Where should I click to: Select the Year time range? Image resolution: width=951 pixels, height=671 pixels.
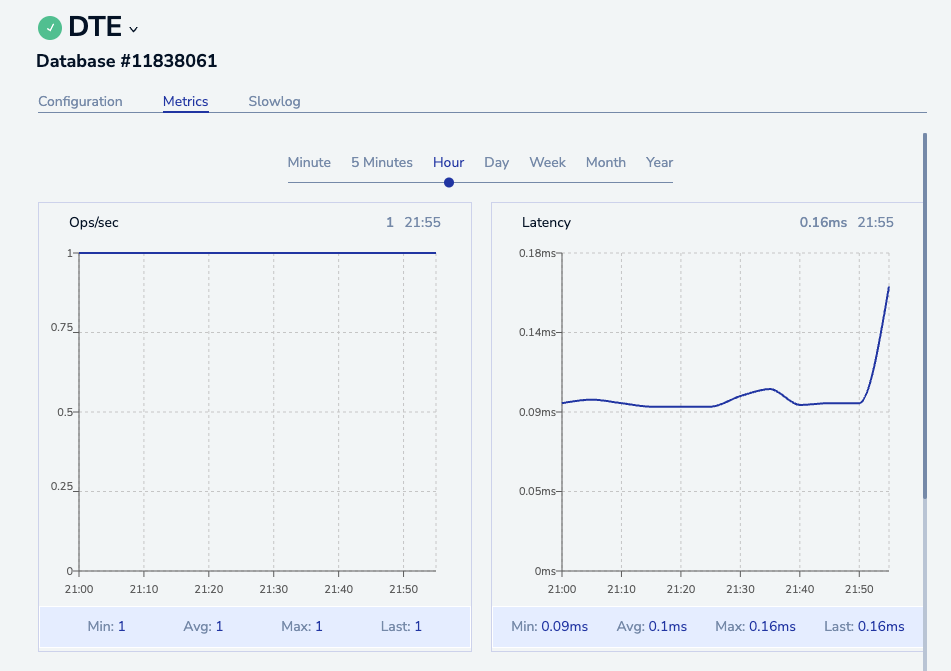click(x=659, y=163)
